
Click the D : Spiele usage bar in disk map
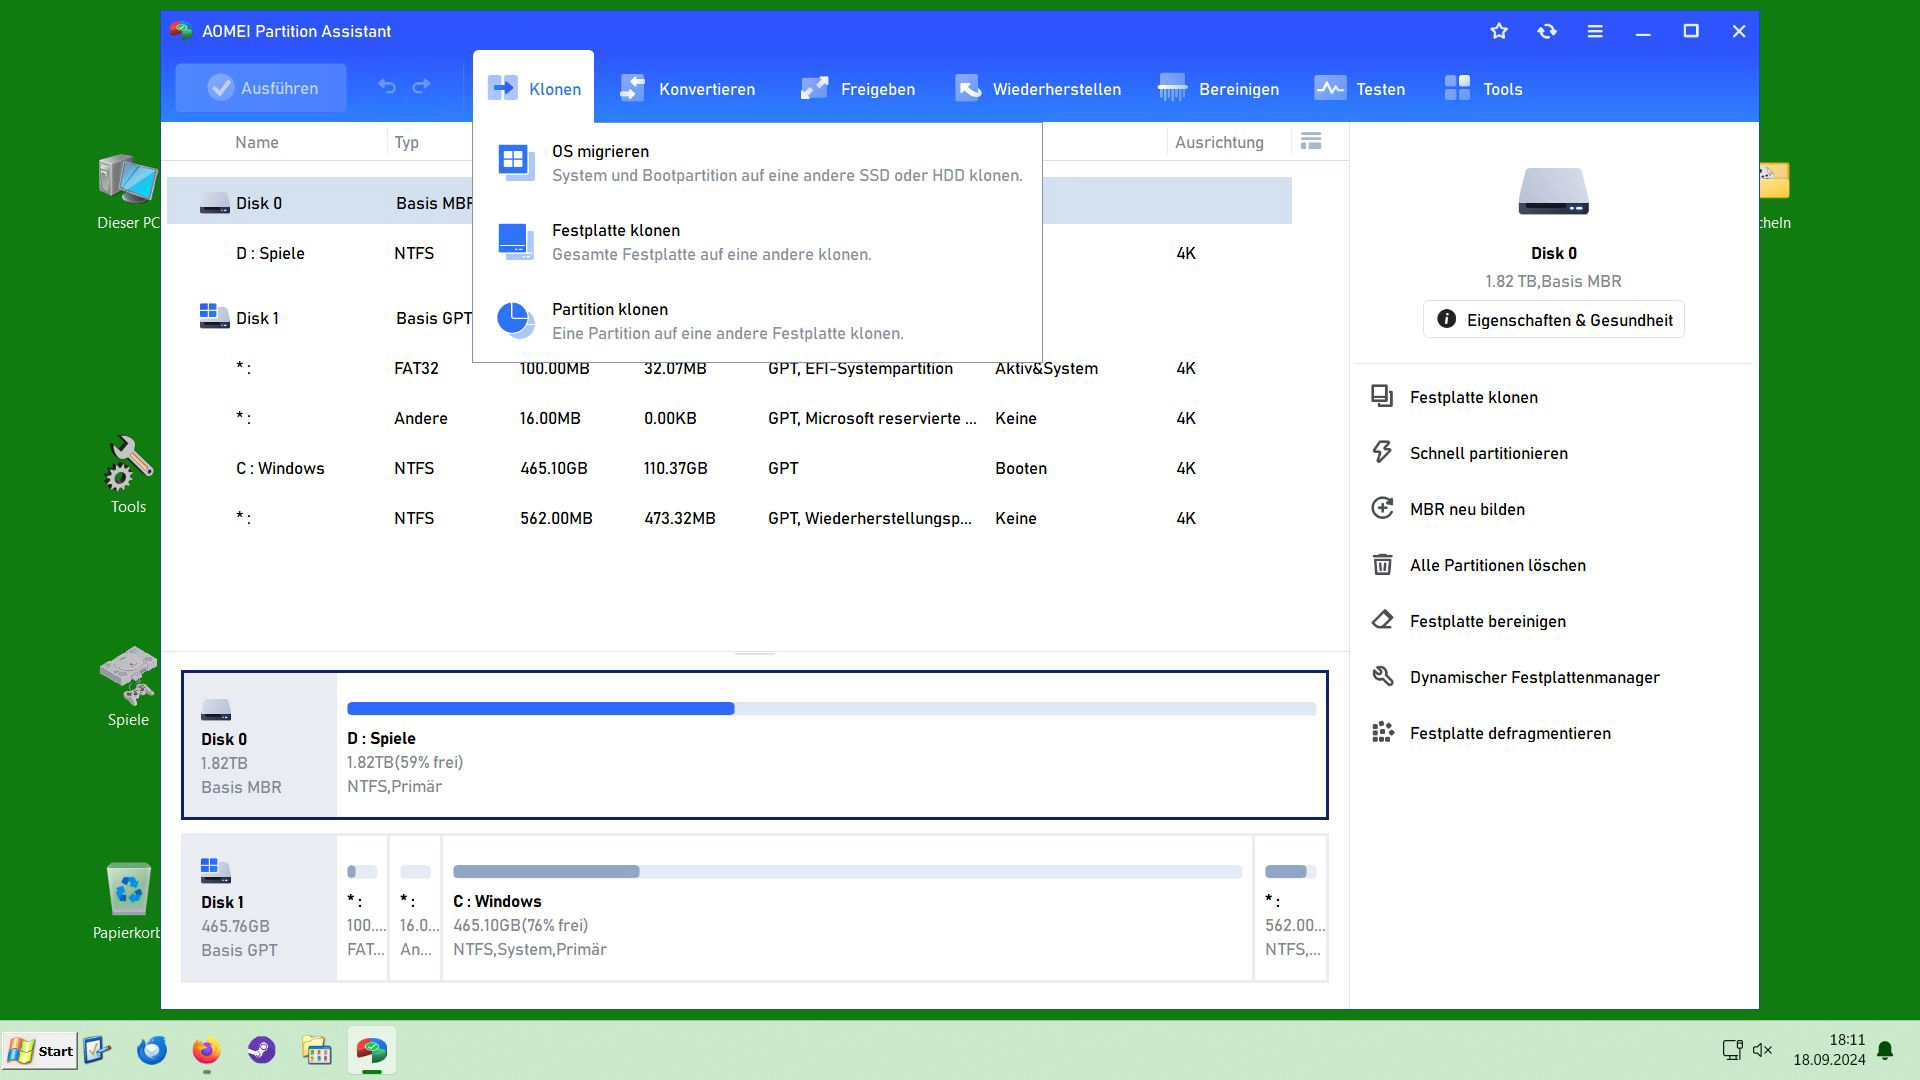pyautogui.click(x=831, y=708)
